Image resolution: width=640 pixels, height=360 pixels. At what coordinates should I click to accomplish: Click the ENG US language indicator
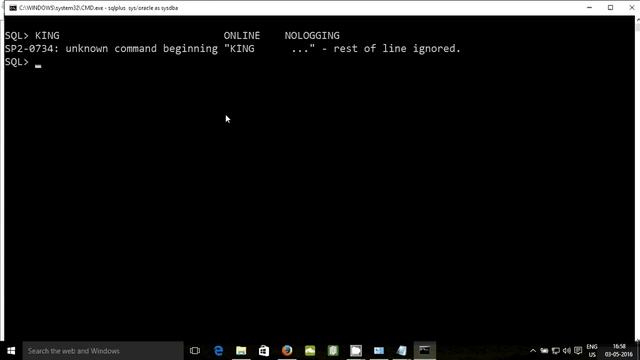tap(592, 351)
